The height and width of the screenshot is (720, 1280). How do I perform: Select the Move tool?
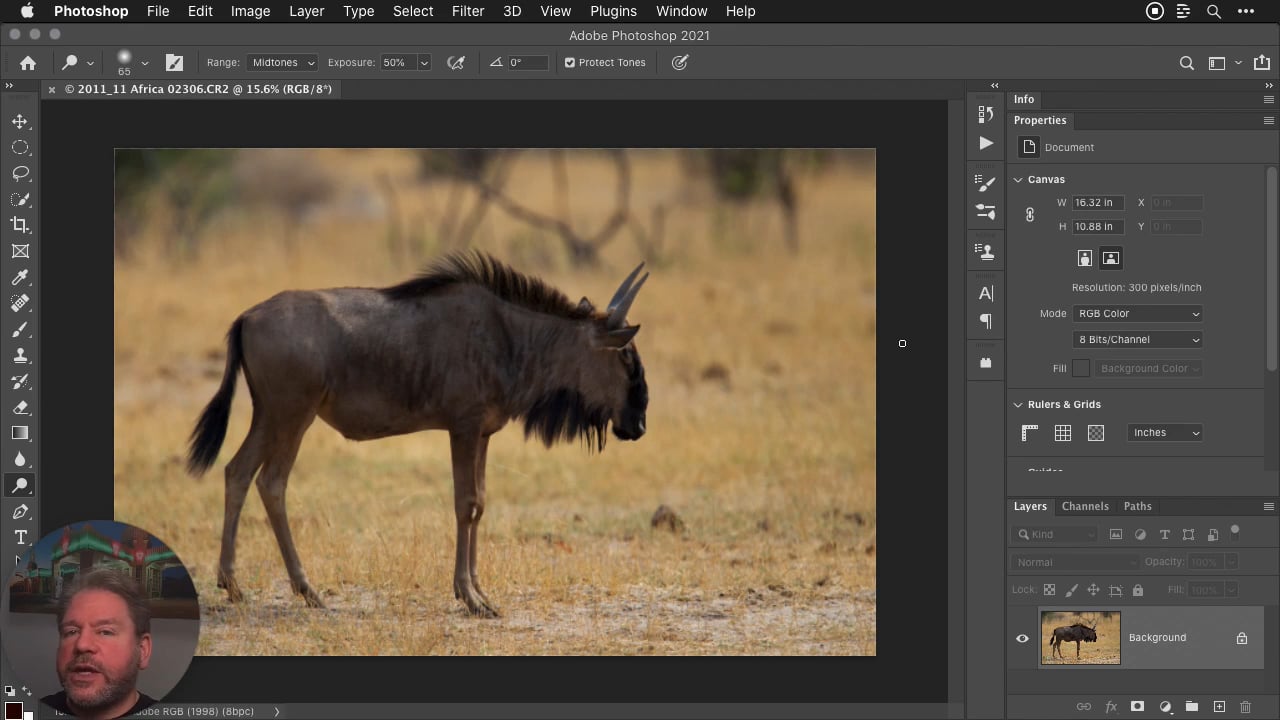[x=20, y=121]
